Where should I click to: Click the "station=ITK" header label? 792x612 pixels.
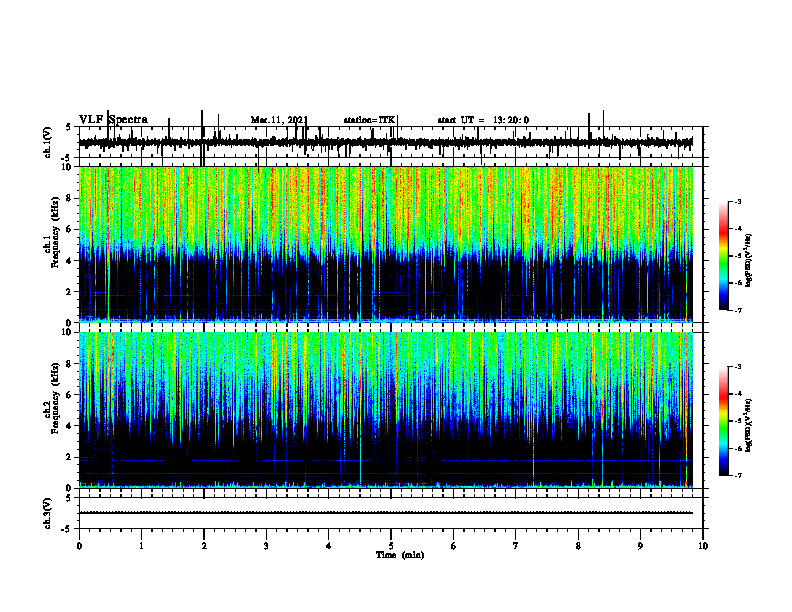(369, 120)
